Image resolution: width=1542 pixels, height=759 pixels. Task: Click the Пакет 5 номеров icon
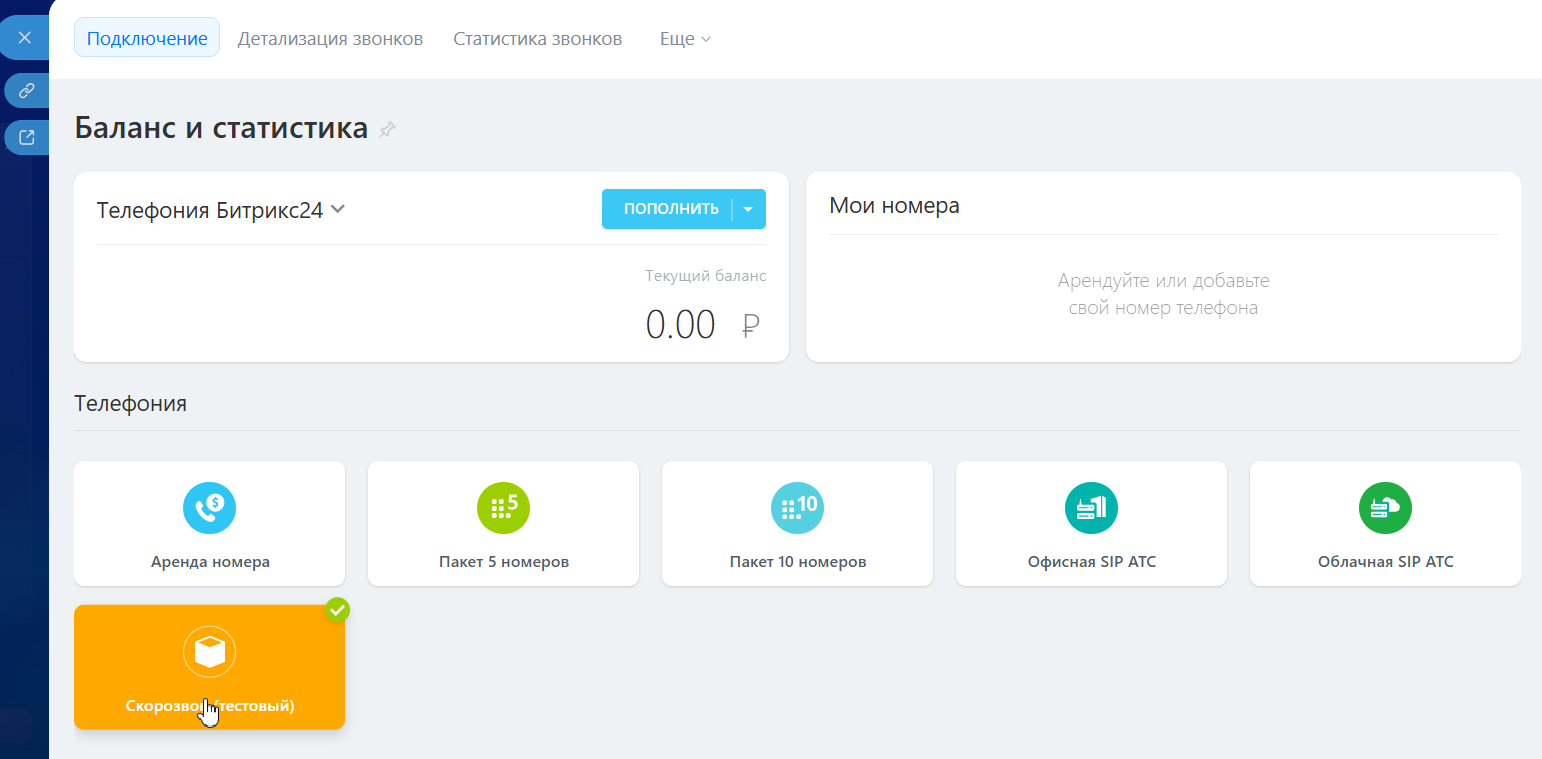coord(503,509)
